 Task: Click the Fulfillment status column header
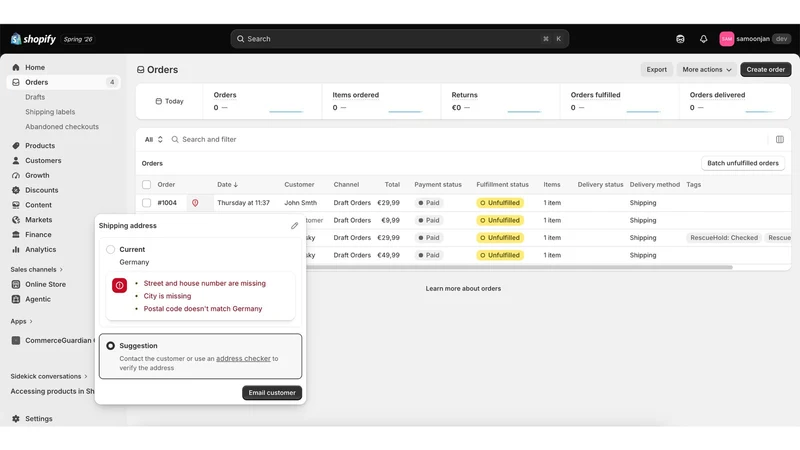[503, 184]
